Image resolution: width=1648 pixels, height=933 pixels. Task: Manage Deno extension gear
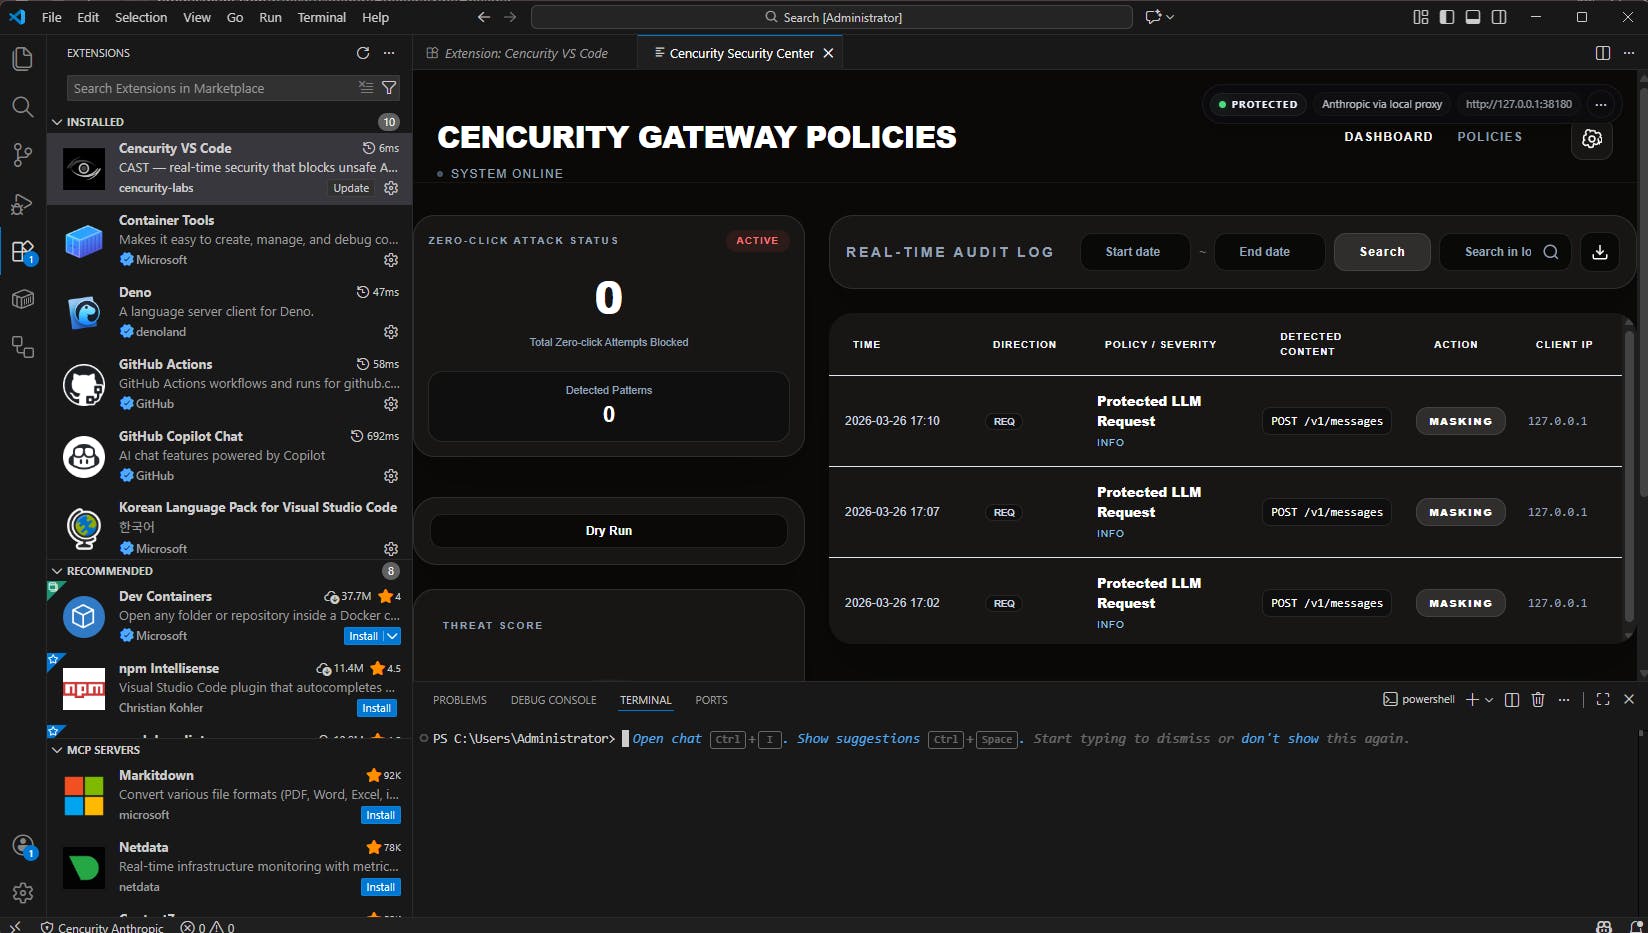(x=391, y=332)
